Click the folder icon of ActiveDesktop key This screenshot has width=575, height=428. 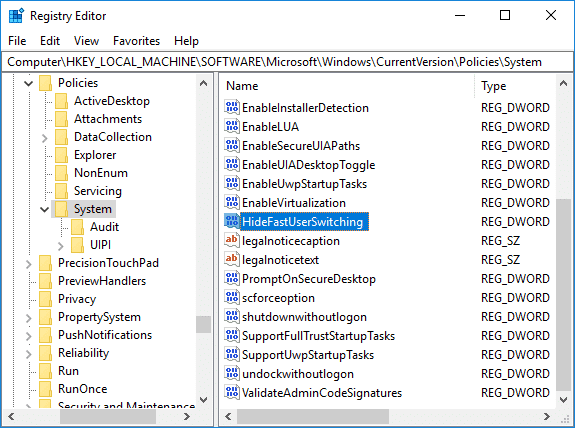click(x=61, y=101)
